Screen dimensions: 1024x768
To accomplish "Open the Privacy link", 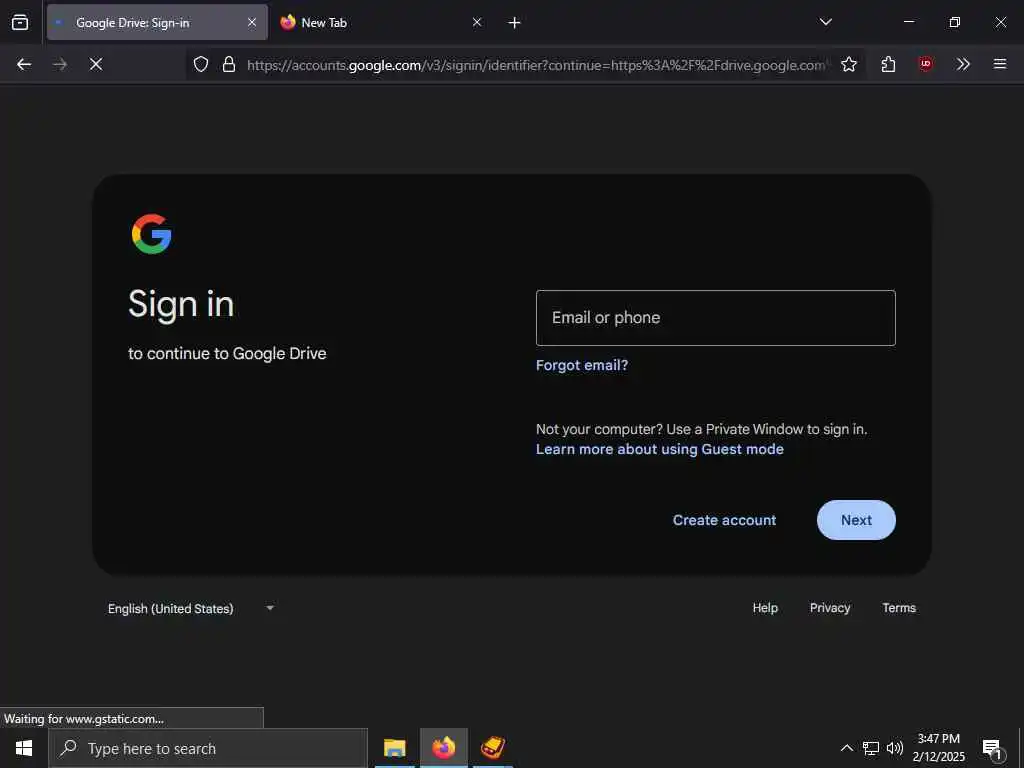I will pos(830,608).
